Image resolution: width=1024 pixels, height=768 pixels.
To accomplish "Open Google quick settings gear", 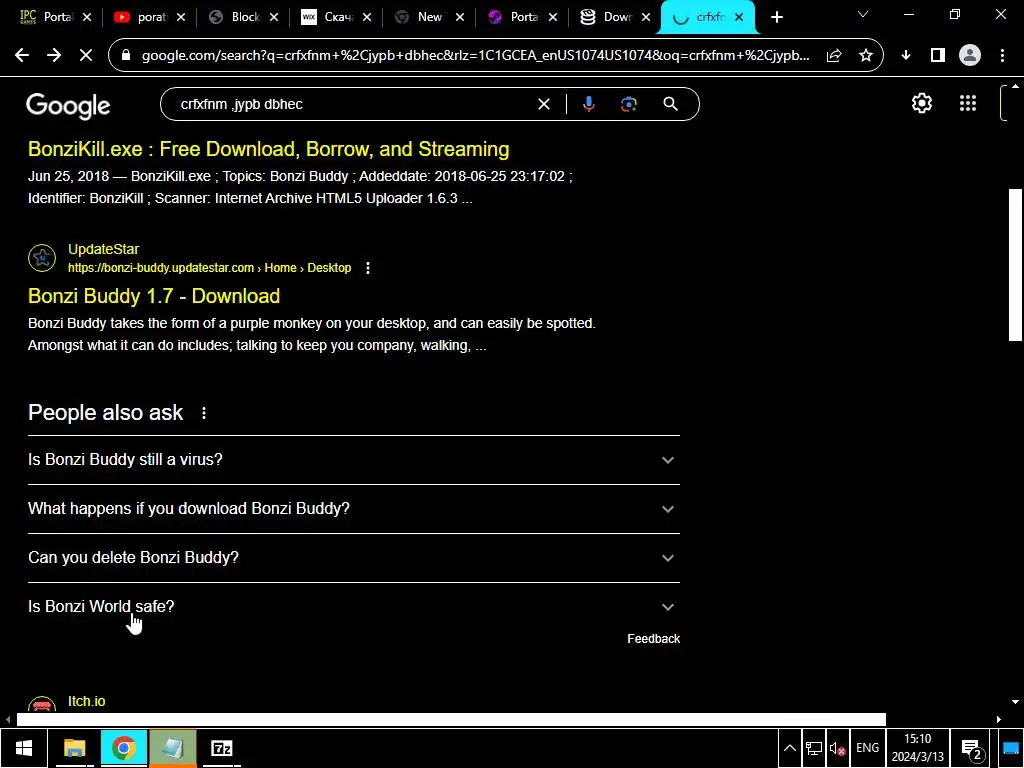I will click(x=921, y=103).
